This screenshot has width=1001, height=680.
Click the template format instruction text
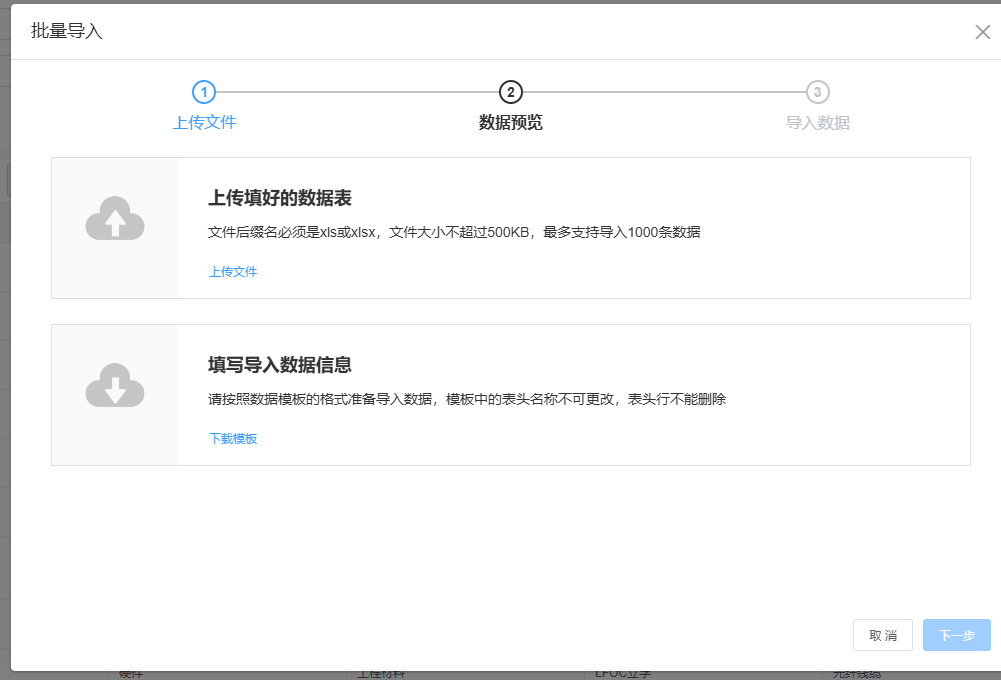coord(466,399)
